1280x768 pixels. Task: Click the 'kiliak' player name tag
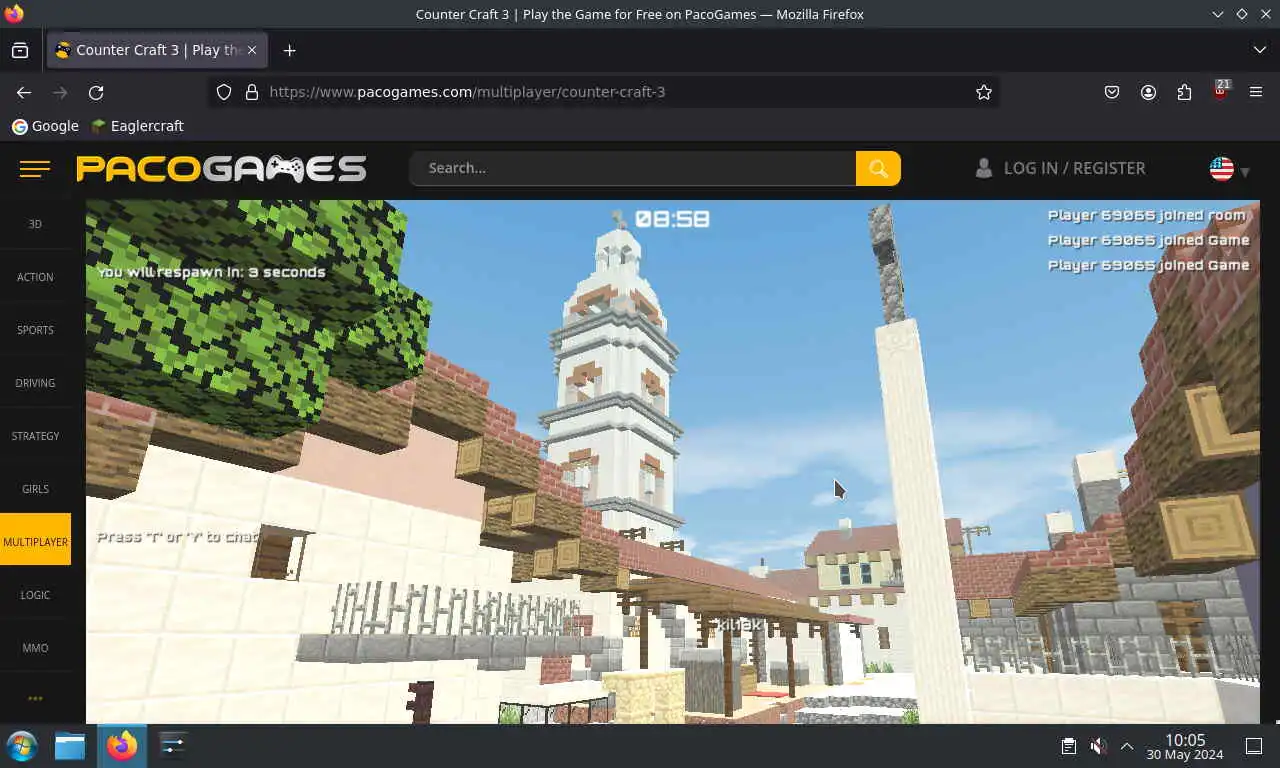739,625
